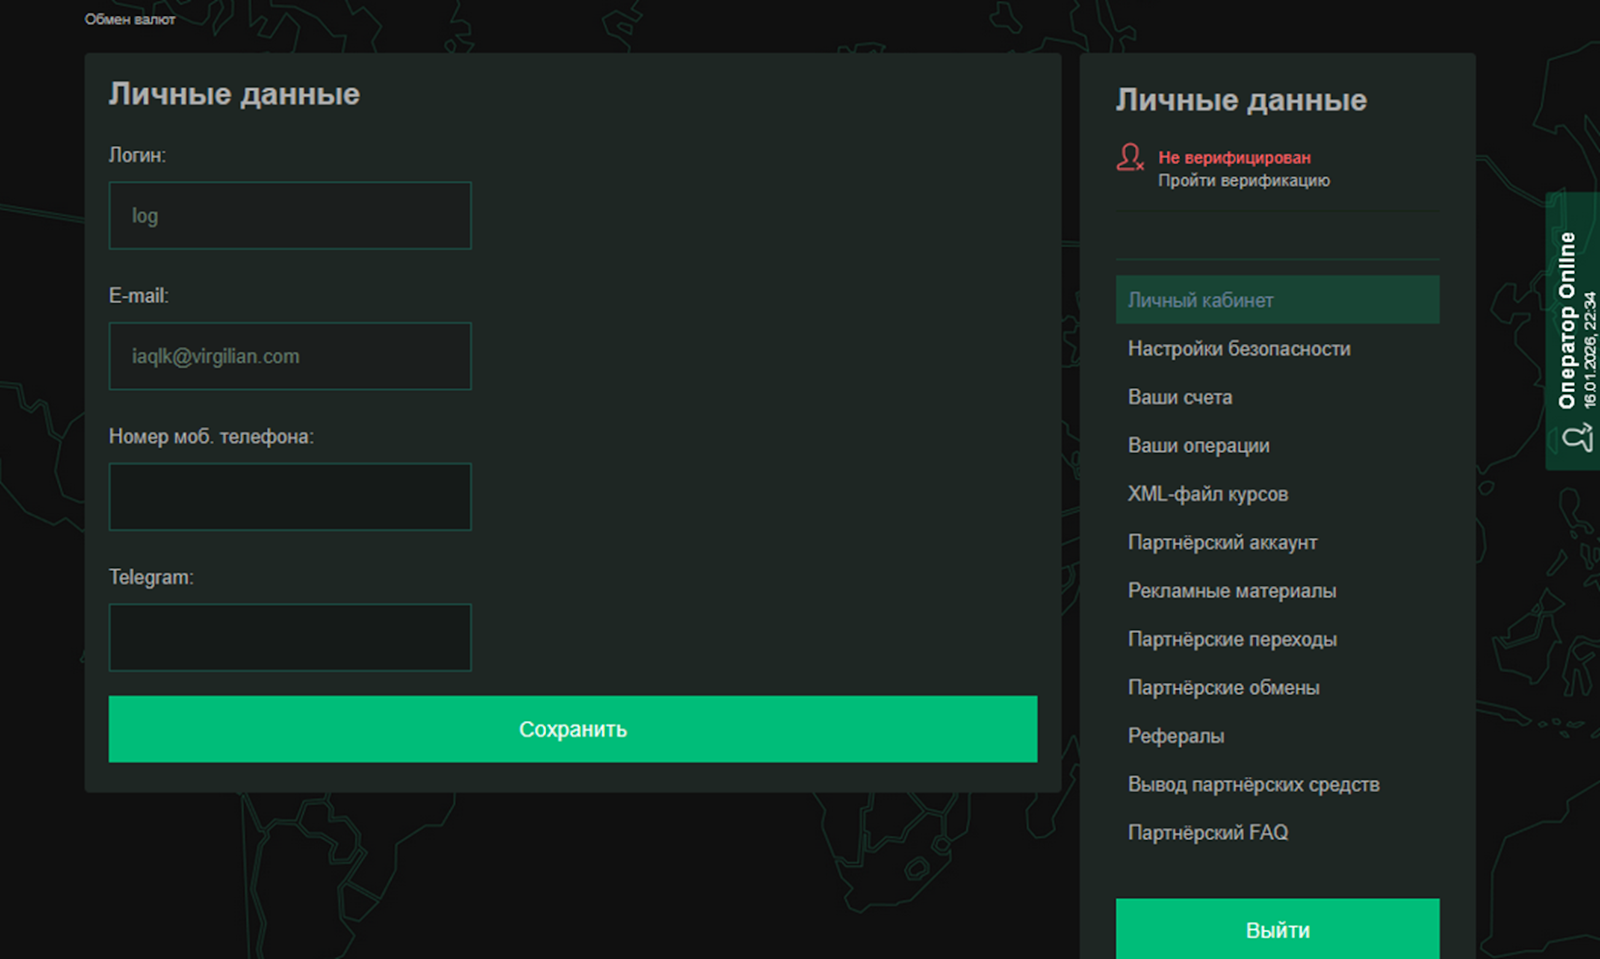
Task: Click the operator chat headset icon
Action: pyautogui.click(x=1577, y=438)
